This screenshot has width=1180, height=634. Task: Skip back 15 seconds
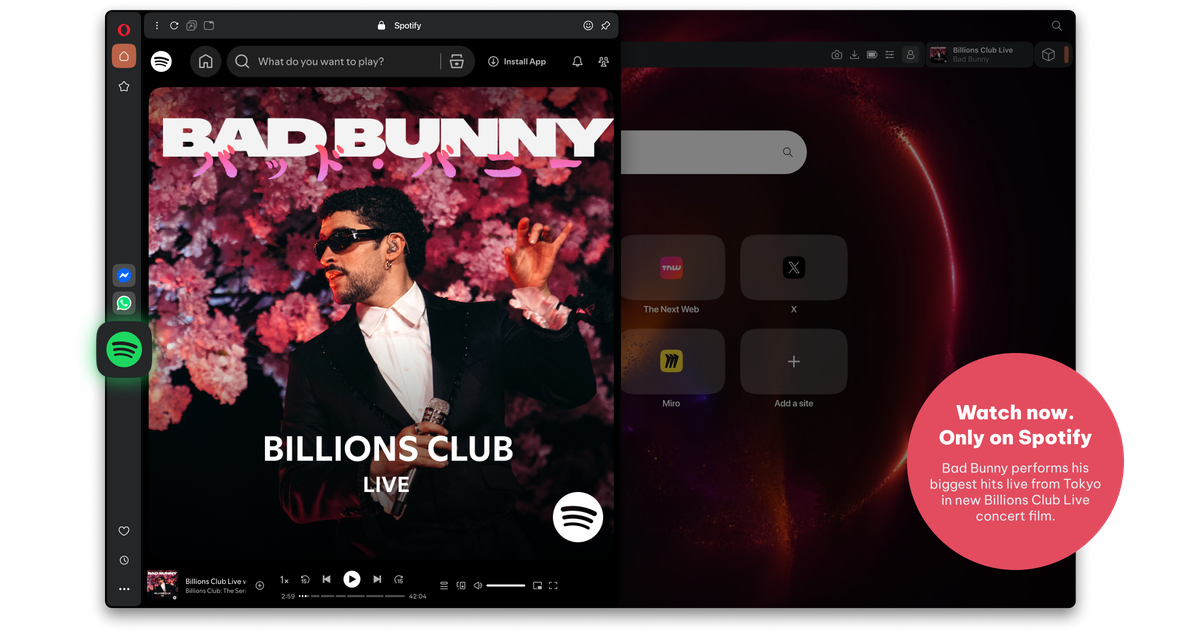point(305,580)
